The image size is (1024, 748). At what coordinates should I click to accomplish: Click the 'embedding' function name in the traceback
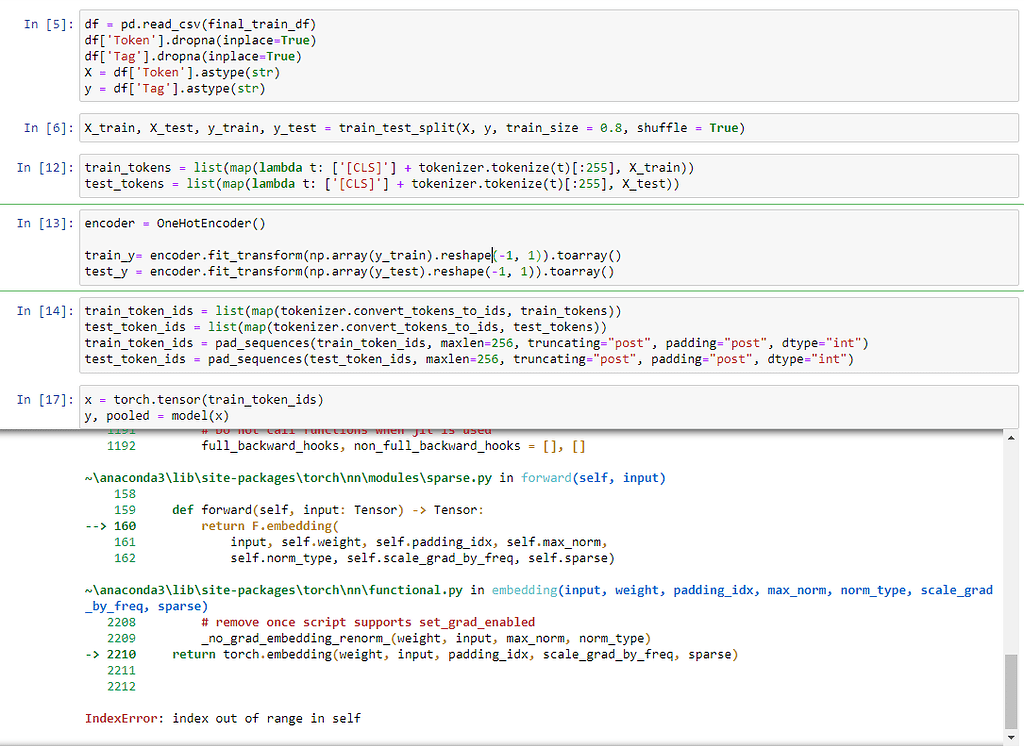click(x=525, y=590)
